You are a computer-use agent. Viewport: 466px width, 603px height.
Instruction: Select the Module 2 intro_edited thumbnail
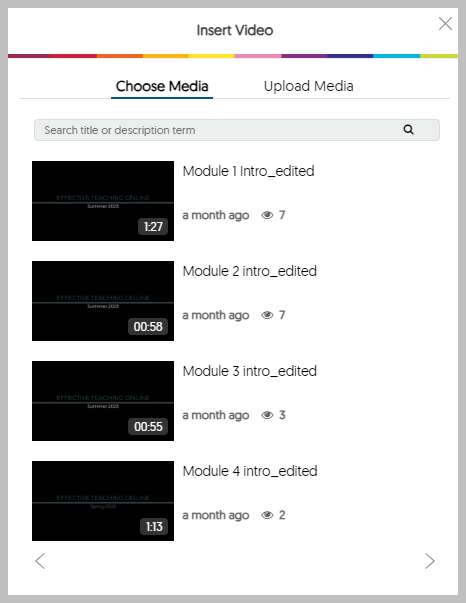[103, 301]
